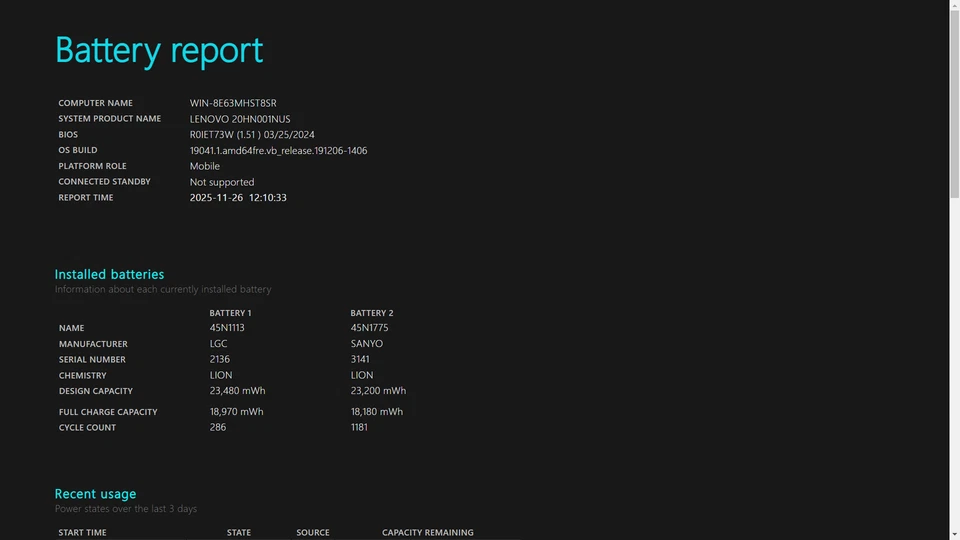The width and height of the screenshot is (960, 540).
Task: Click the 'SYSTEM PRODUCT NAME' label
Action: point(110,119)
